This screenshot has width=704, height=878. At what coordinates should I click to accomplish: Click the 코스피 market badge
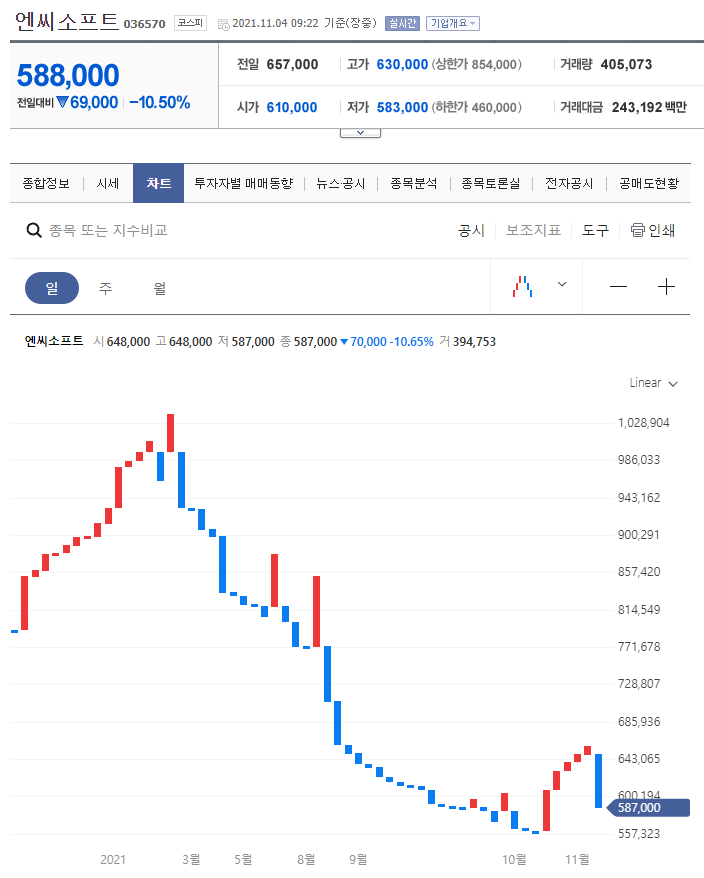click(x=189, y=23)
